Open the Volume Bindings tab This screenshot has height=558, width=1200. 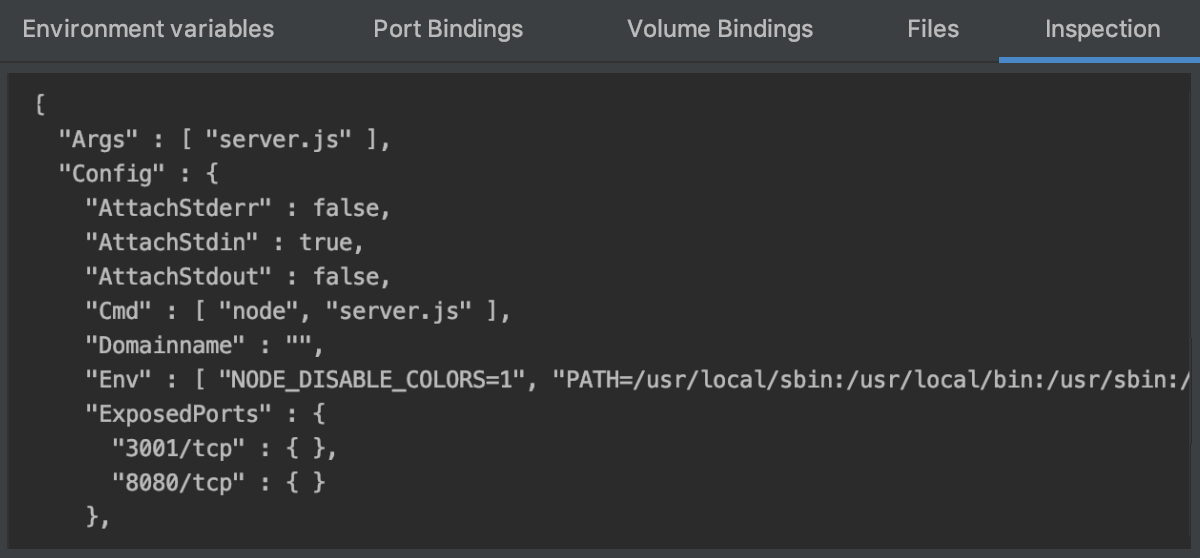click(x=720, y=29)
